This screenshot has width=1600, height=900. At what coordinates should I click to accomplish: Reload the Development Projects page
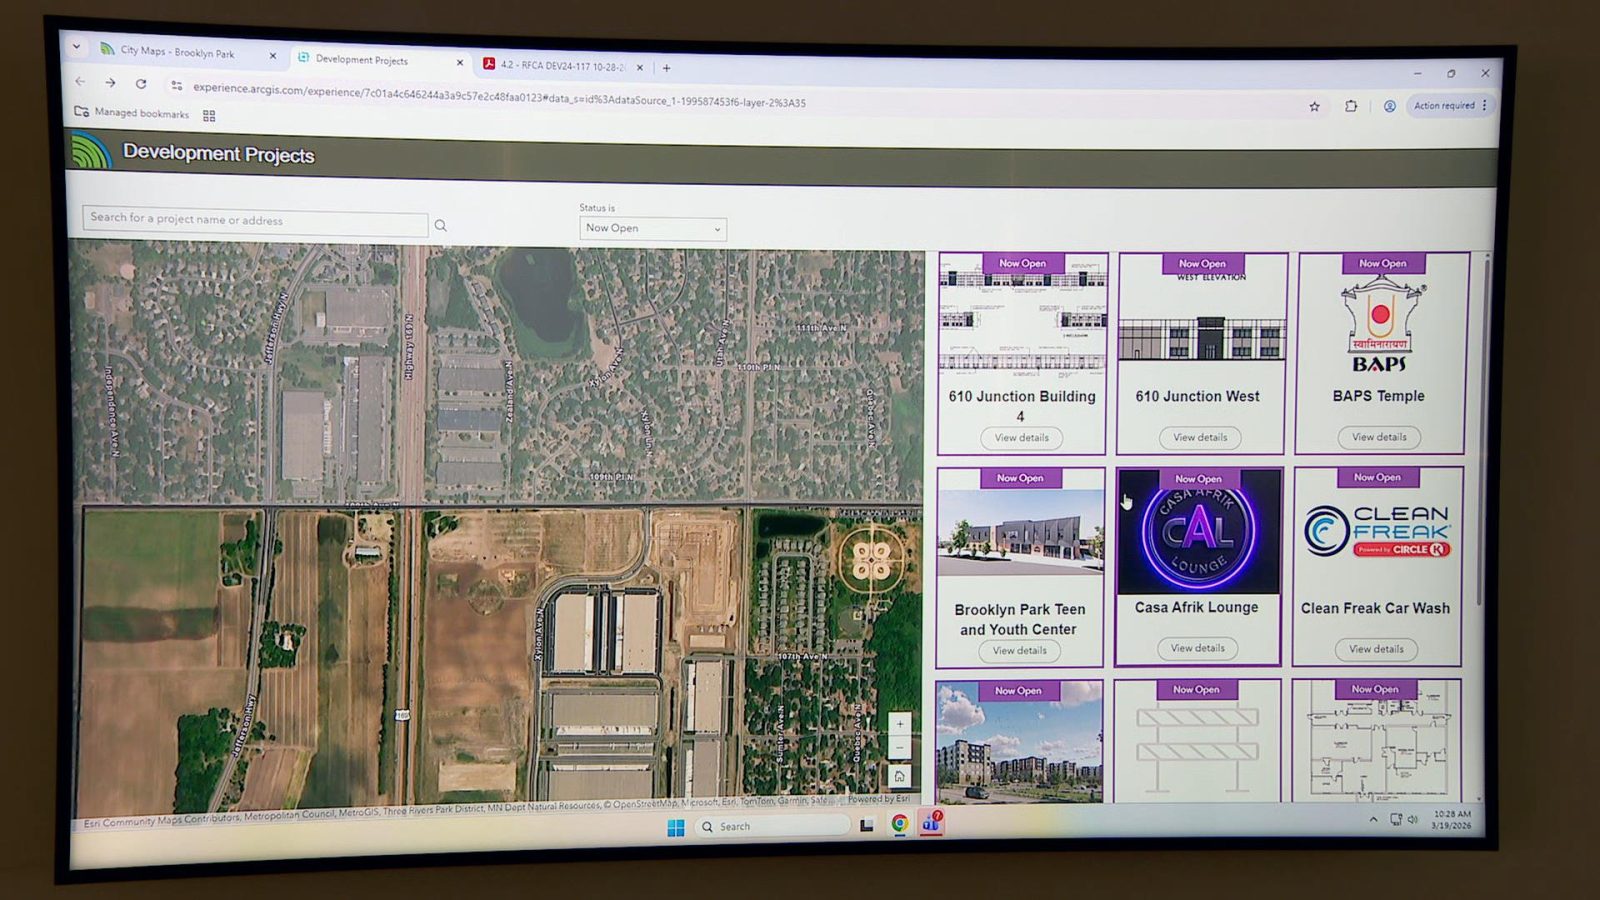[141, 84]
